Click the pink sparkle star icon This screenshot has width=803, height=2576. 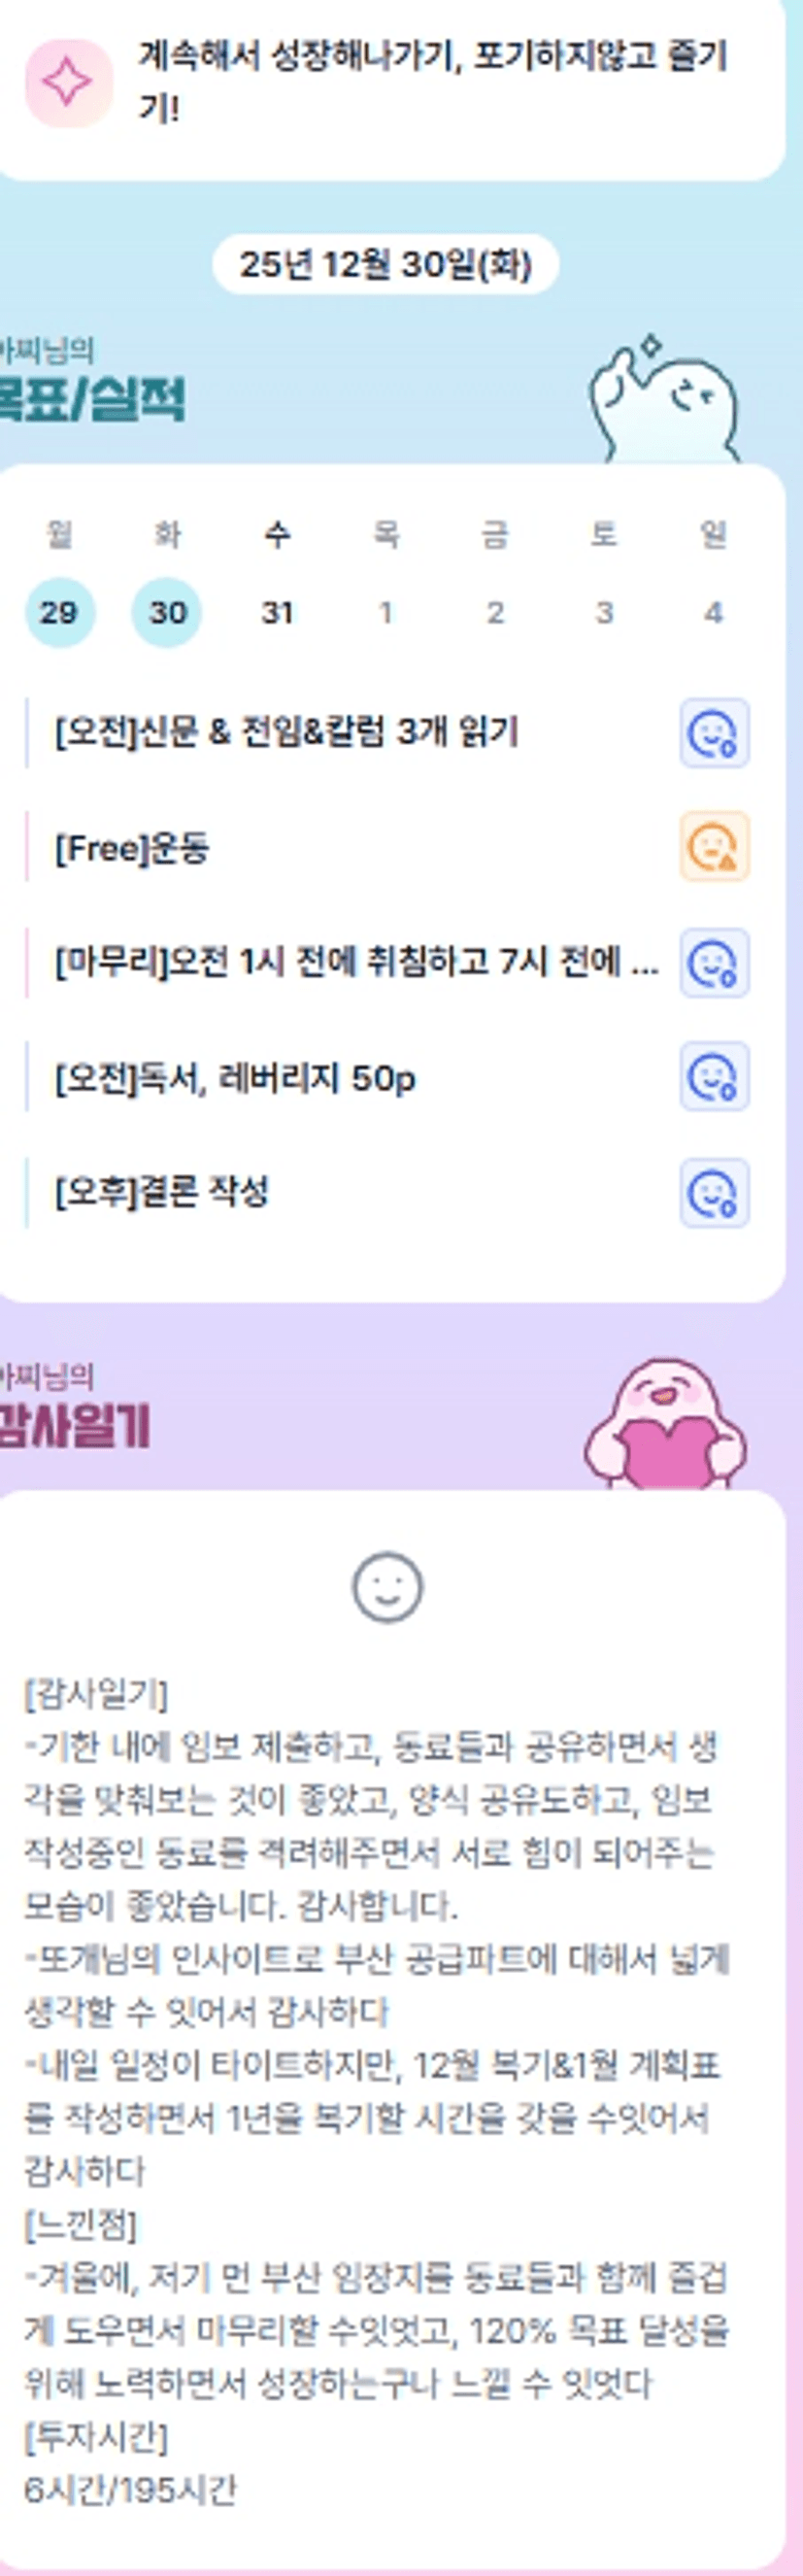pyautogui.click(x=69, y=84)
